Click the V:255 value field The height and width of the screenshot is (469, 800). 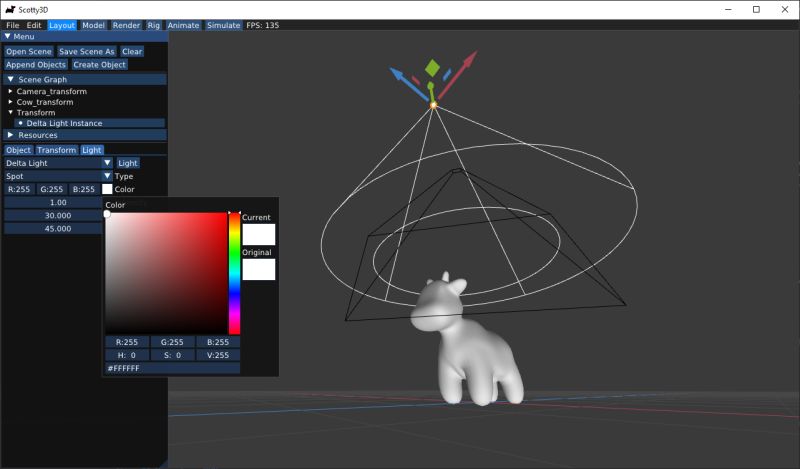tap(218, 355)
